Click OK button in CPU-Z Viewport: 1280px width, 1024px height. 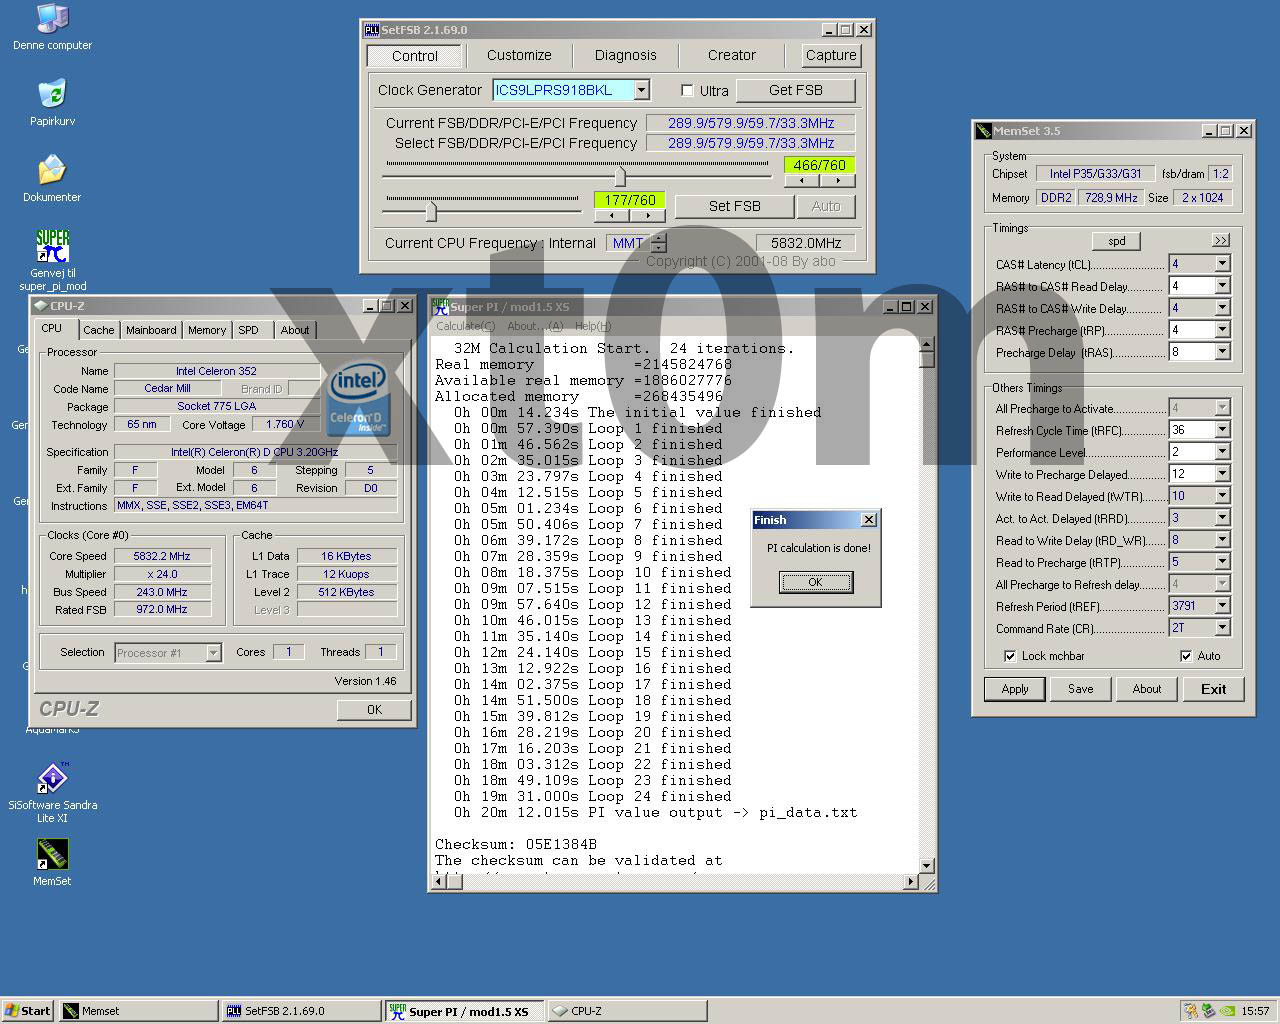(374, 710)
